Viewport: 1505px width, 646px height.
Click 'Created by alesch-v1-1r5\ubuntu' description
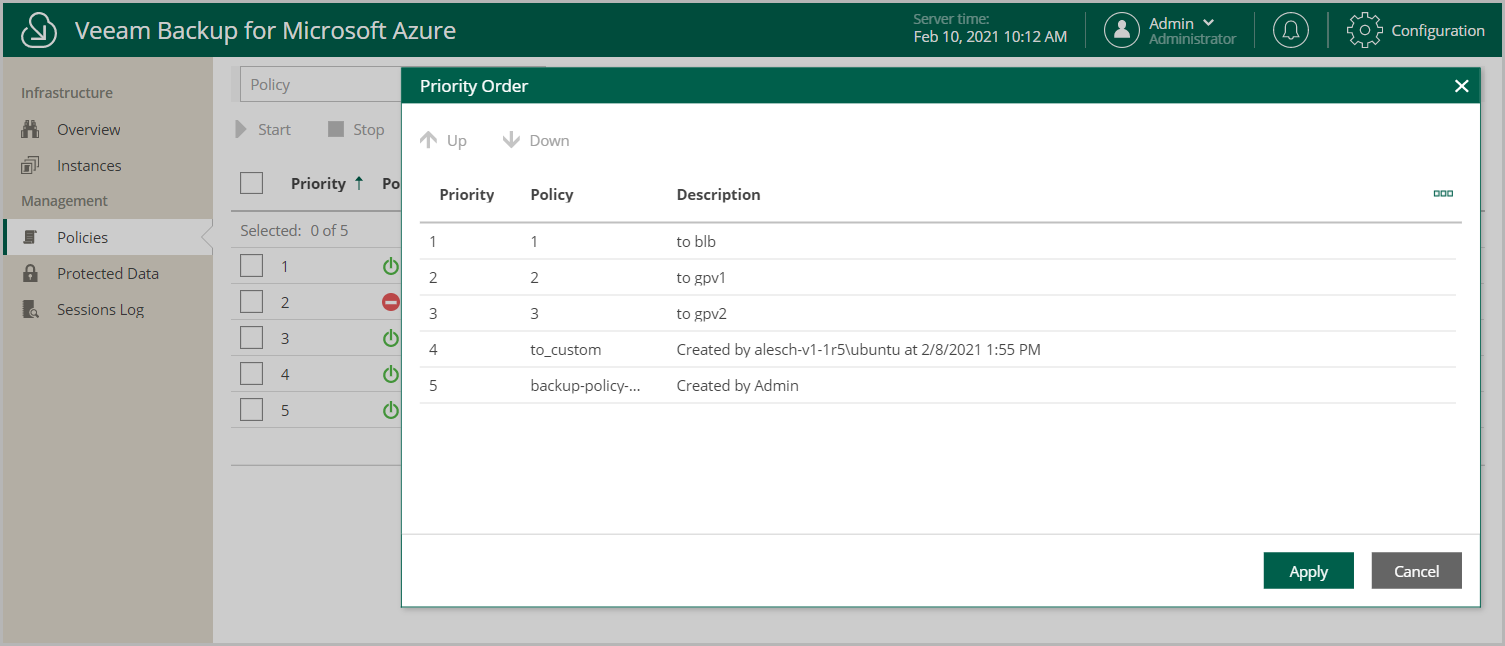tap(859, 350)
